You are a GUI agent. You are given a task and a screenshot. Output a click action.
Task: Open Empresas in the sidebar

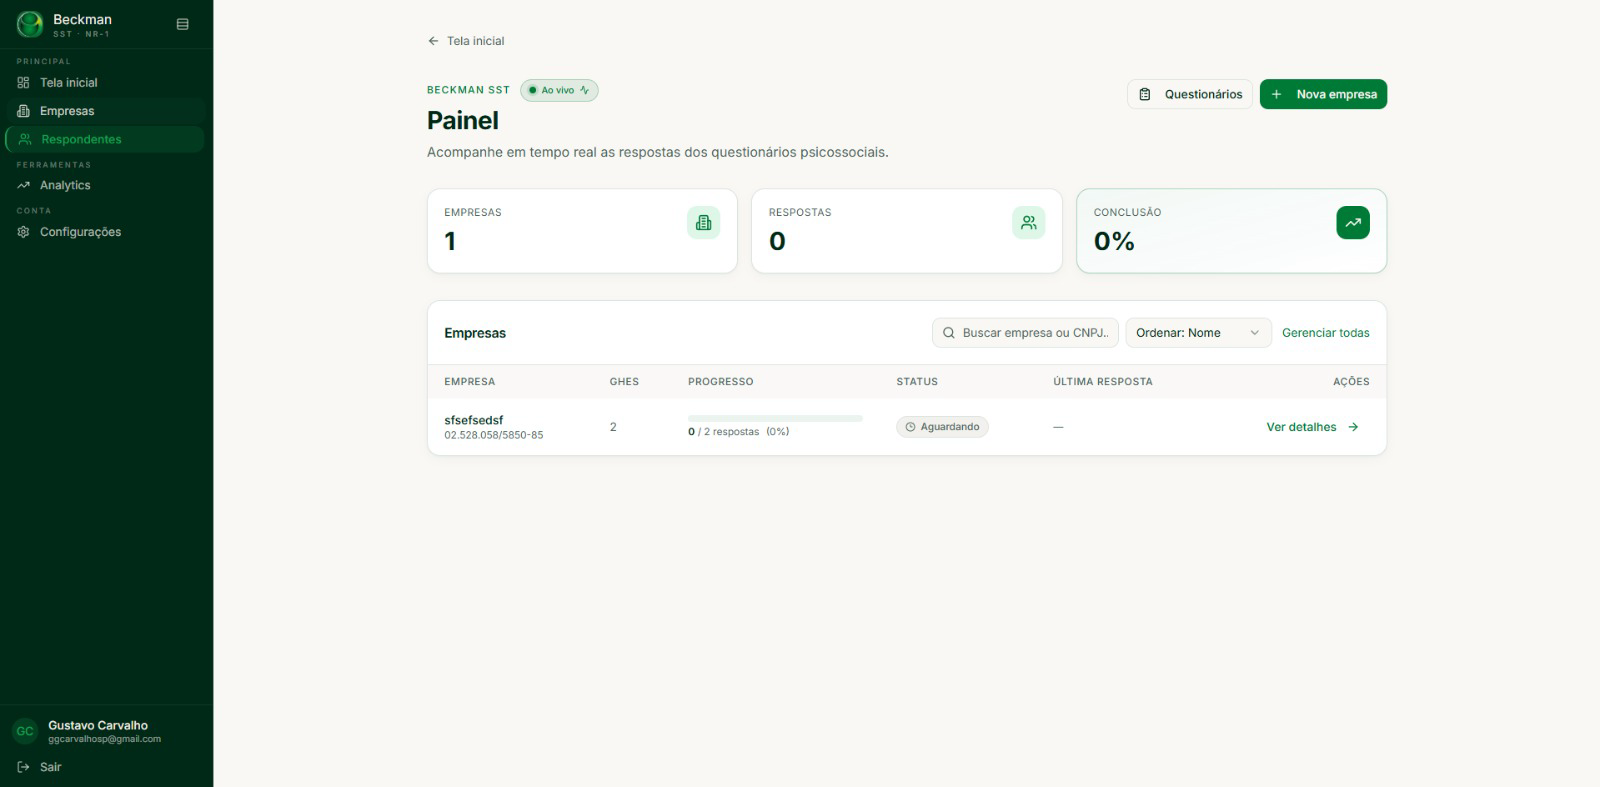105,111
